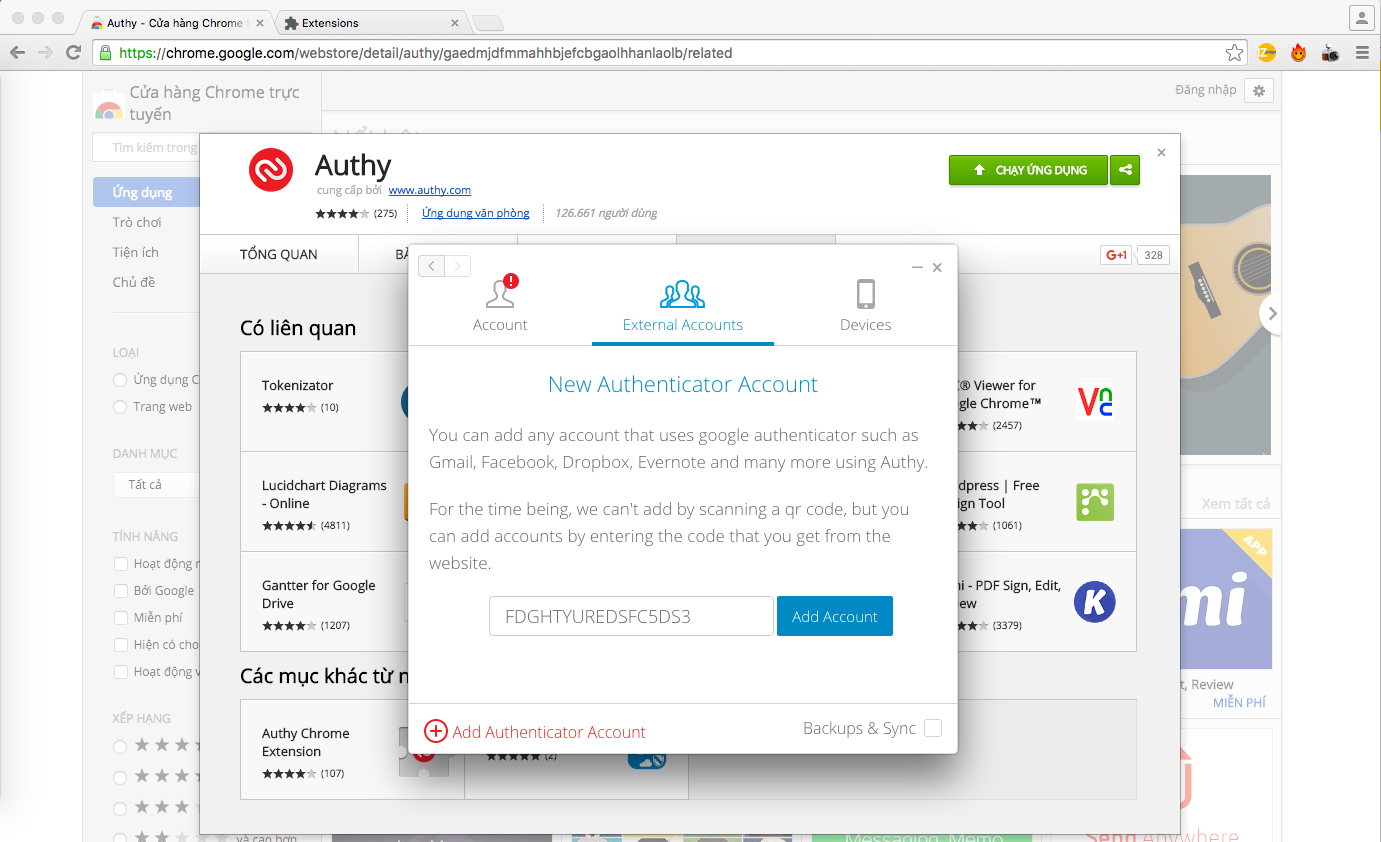Click the Xem tất cả link
1381x842 pixels.
coord(1236,504)
